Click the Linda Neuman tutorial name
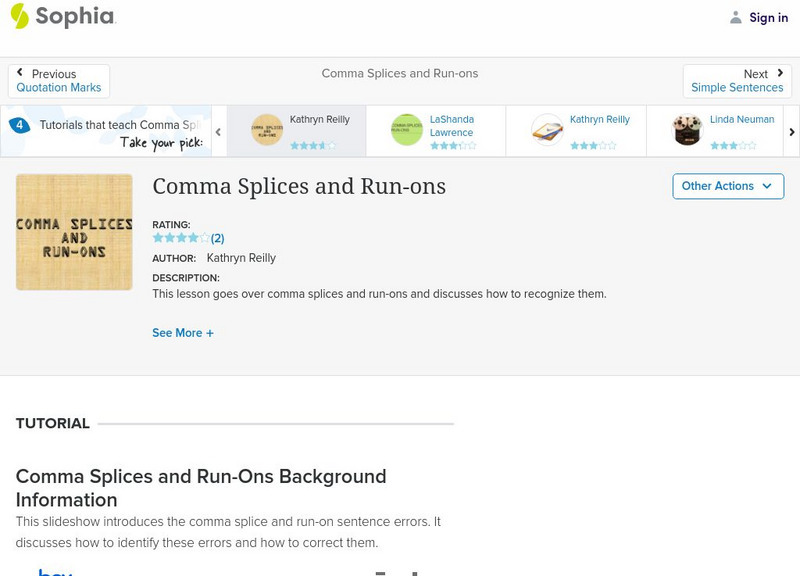This screenshot has width=800, height=576. coord(742,120)
